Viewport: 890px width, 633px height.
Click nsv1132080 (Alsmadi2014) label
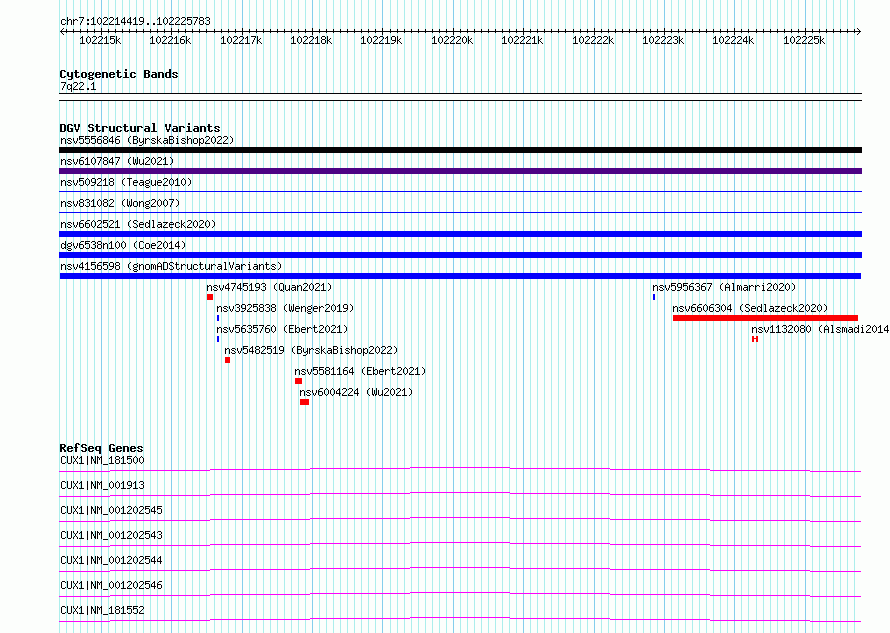click(x=820, y=329)
